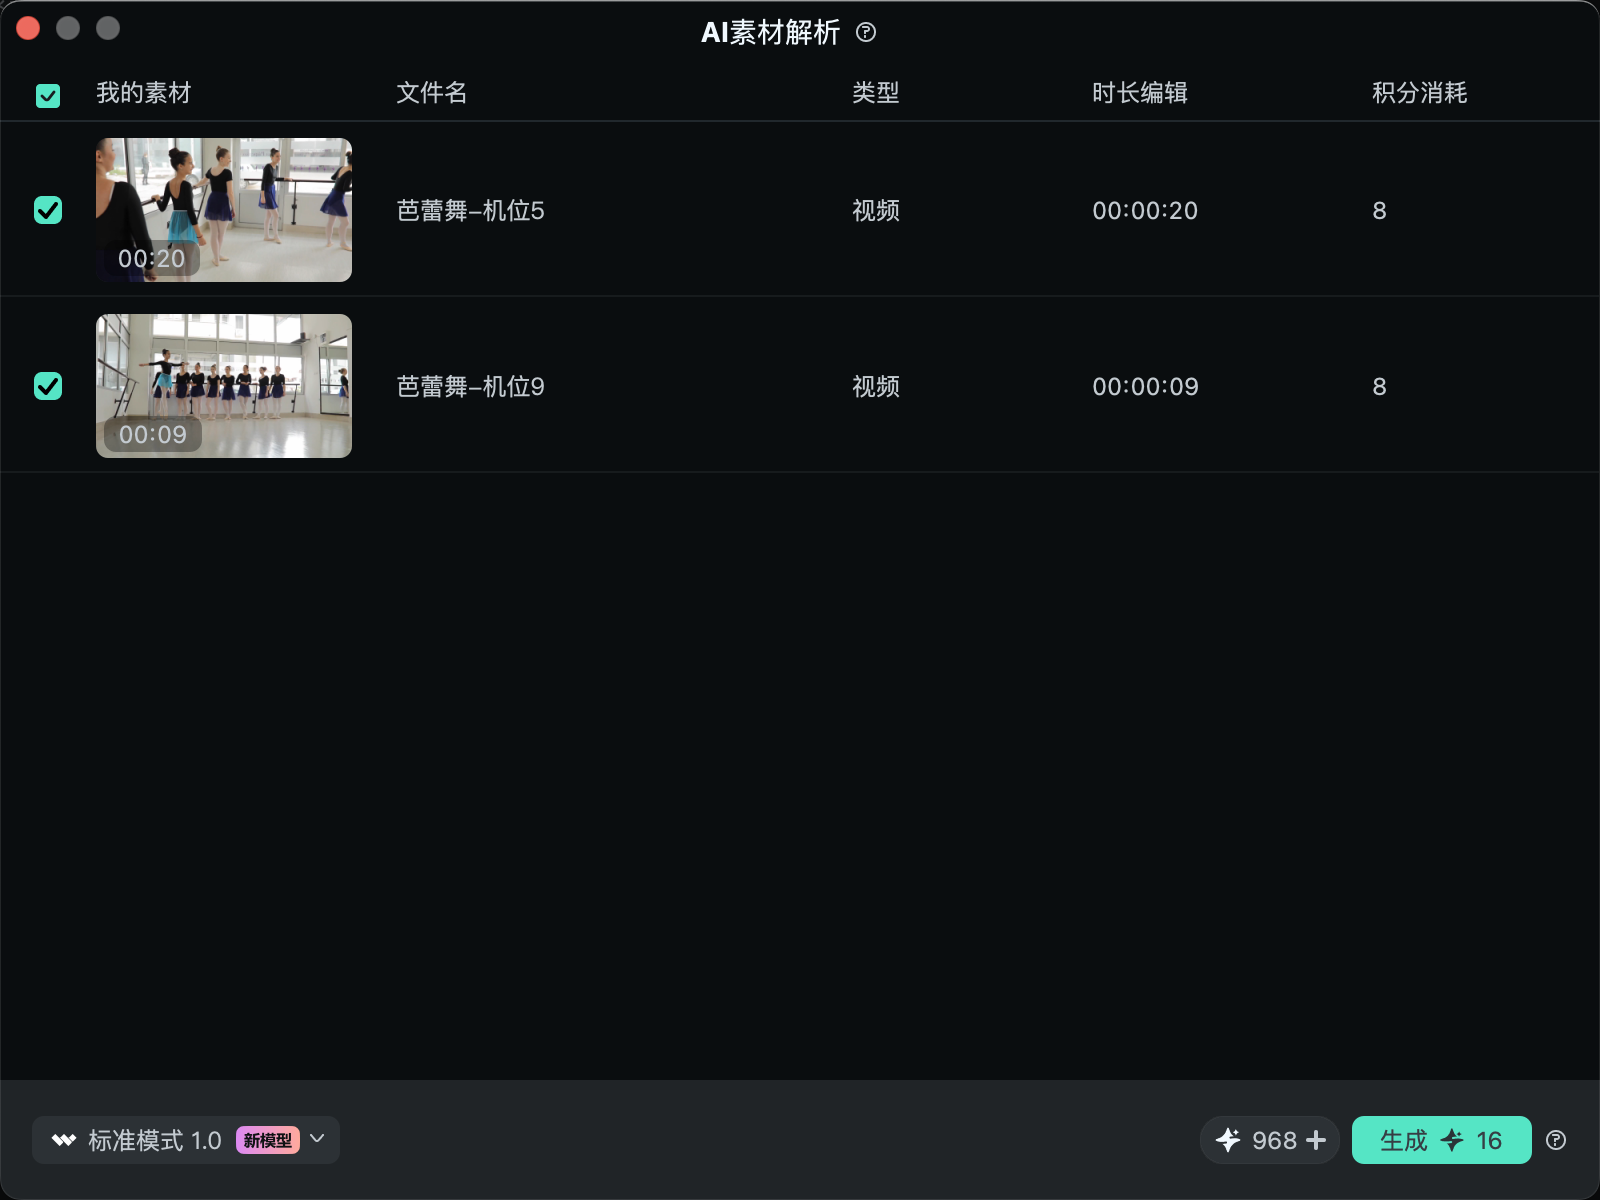Click the 类型 column header
Image resolution: width=1600 pixels, height=1200 pixels.
(x=876, y=93)
